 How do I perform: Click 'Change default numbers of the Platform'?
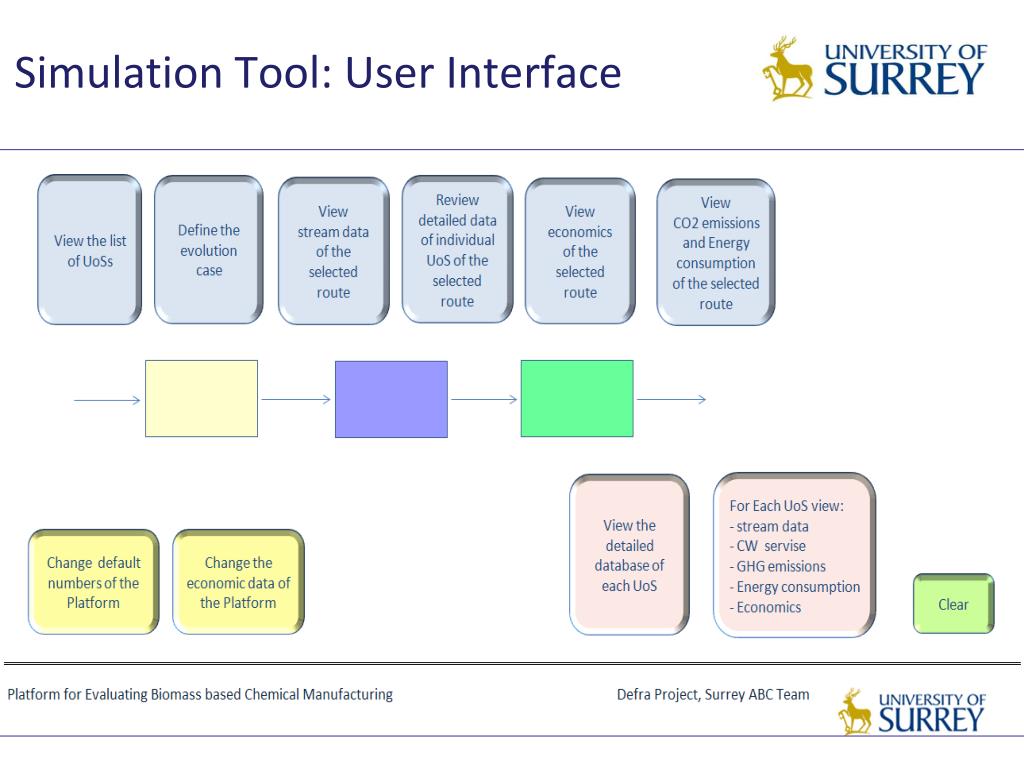93,582
